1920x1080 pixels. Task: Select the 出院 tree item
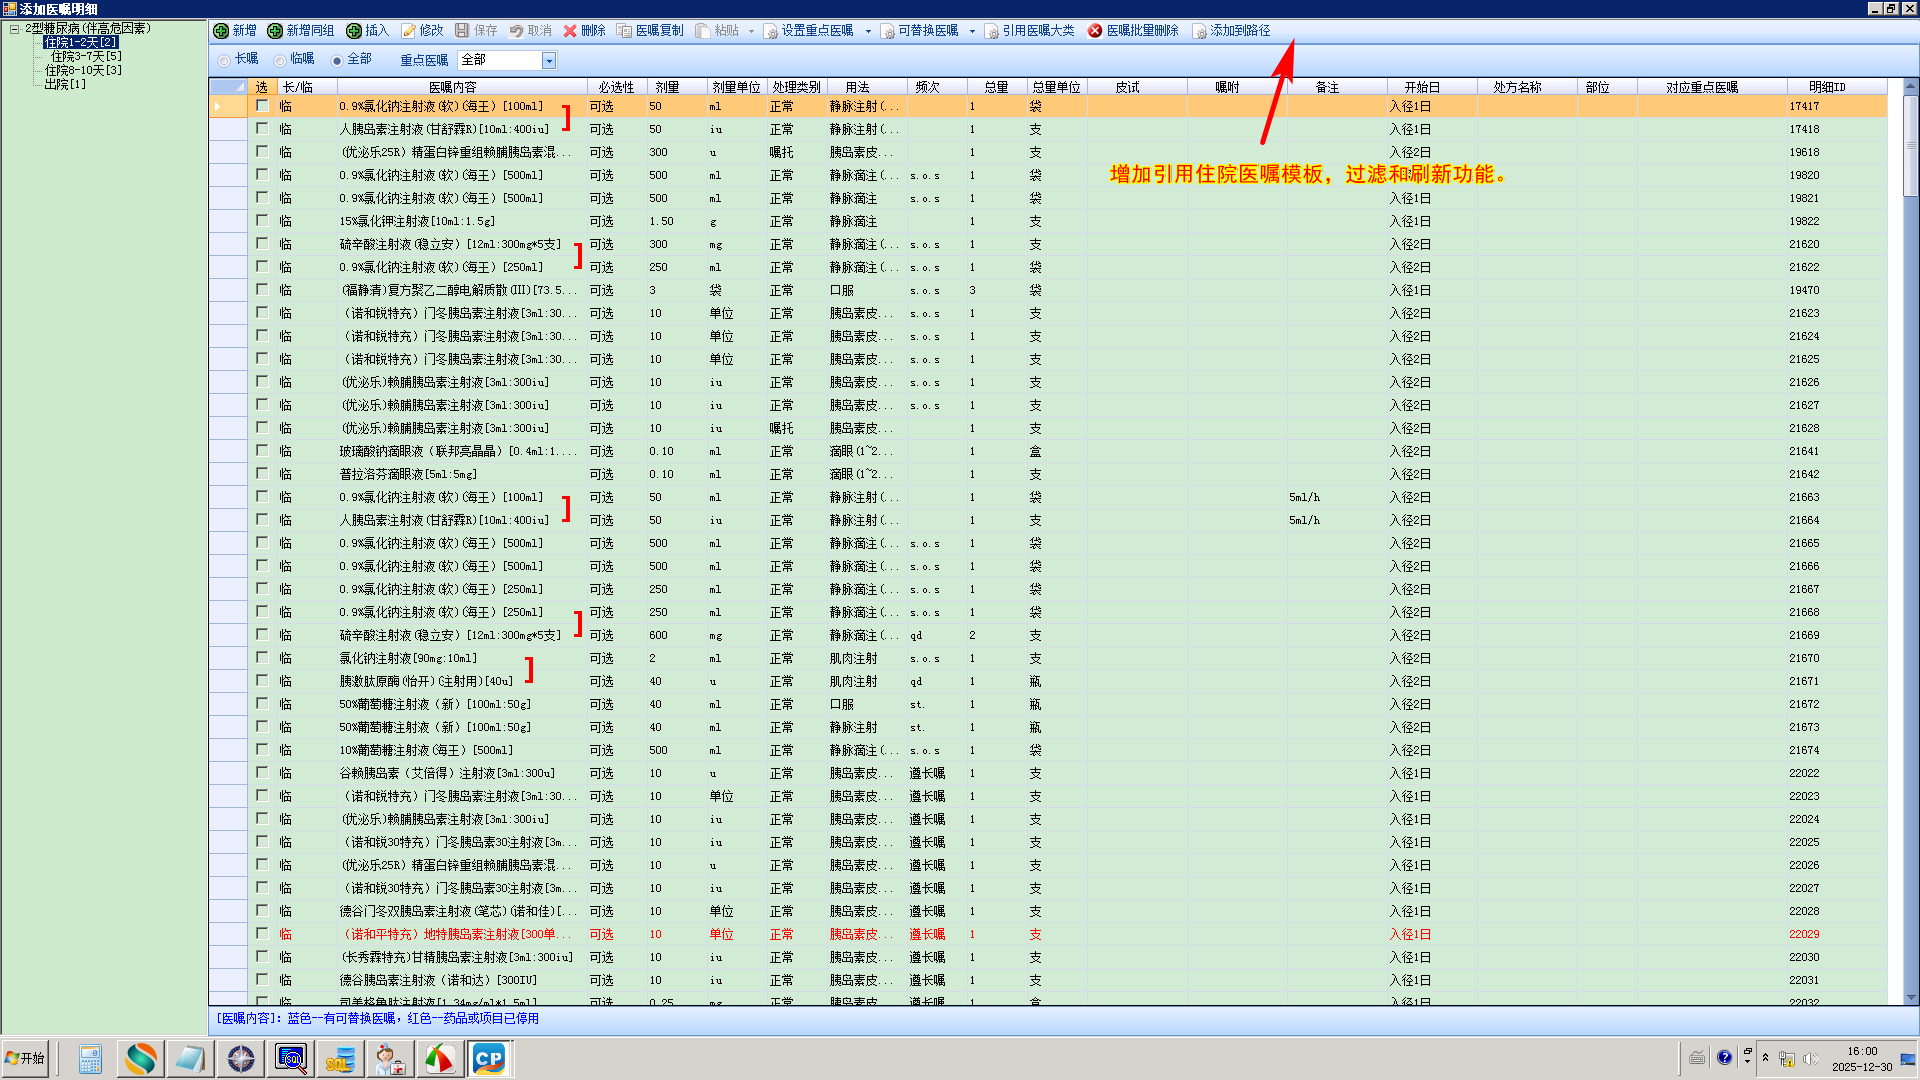pyautogui.click(x=65, y=84)
